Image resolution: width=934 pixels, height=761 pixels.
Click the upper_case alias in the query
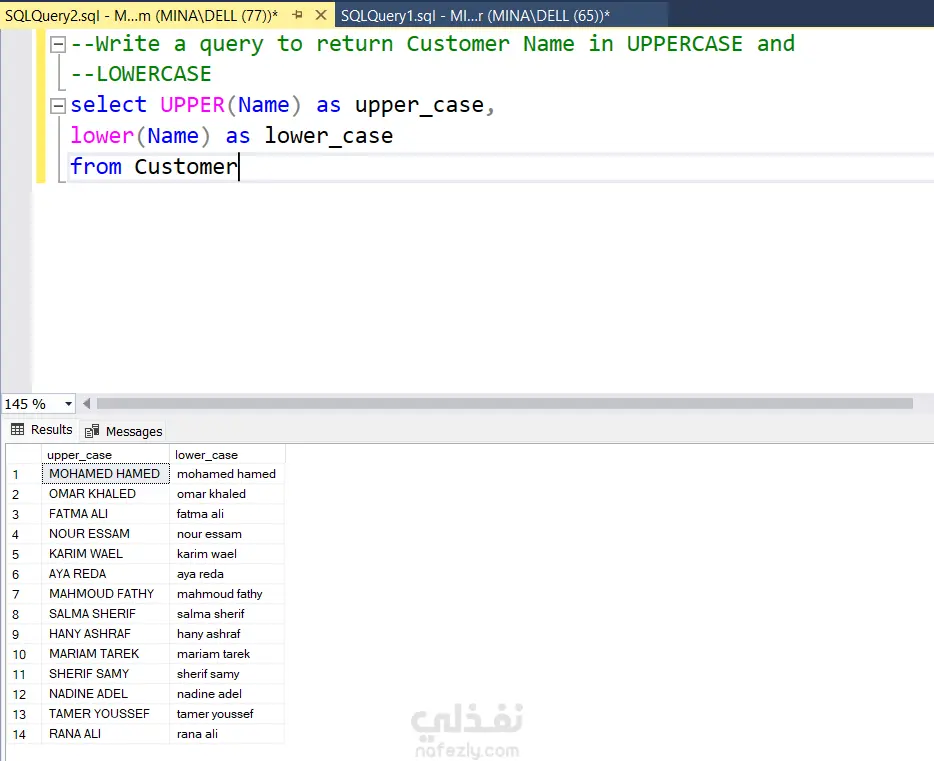[x=419, y=105]
